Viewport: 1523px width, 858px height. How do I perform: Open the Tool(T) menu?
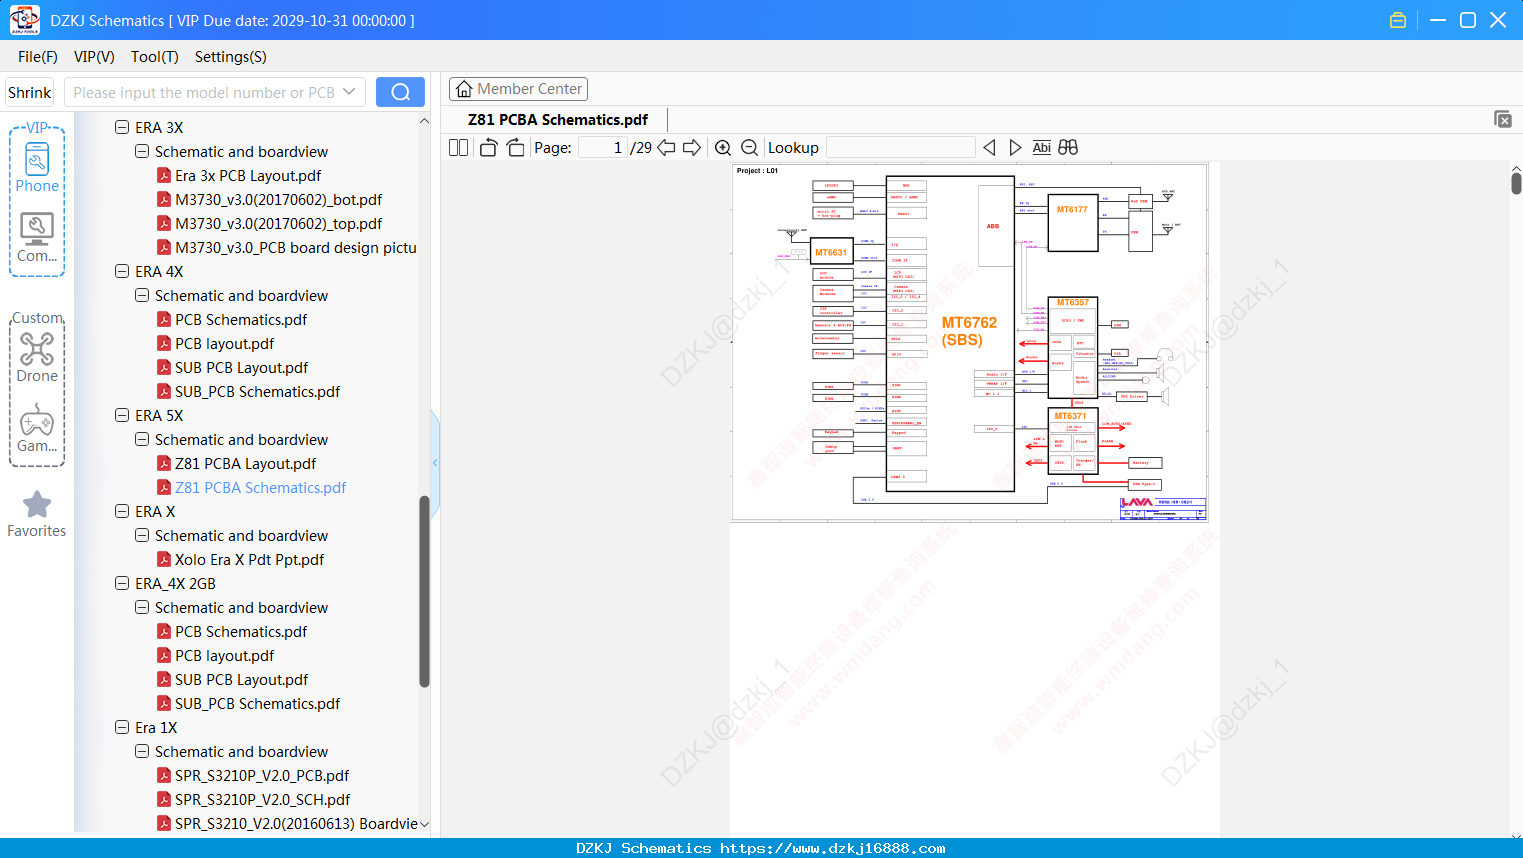pos(155,57)
